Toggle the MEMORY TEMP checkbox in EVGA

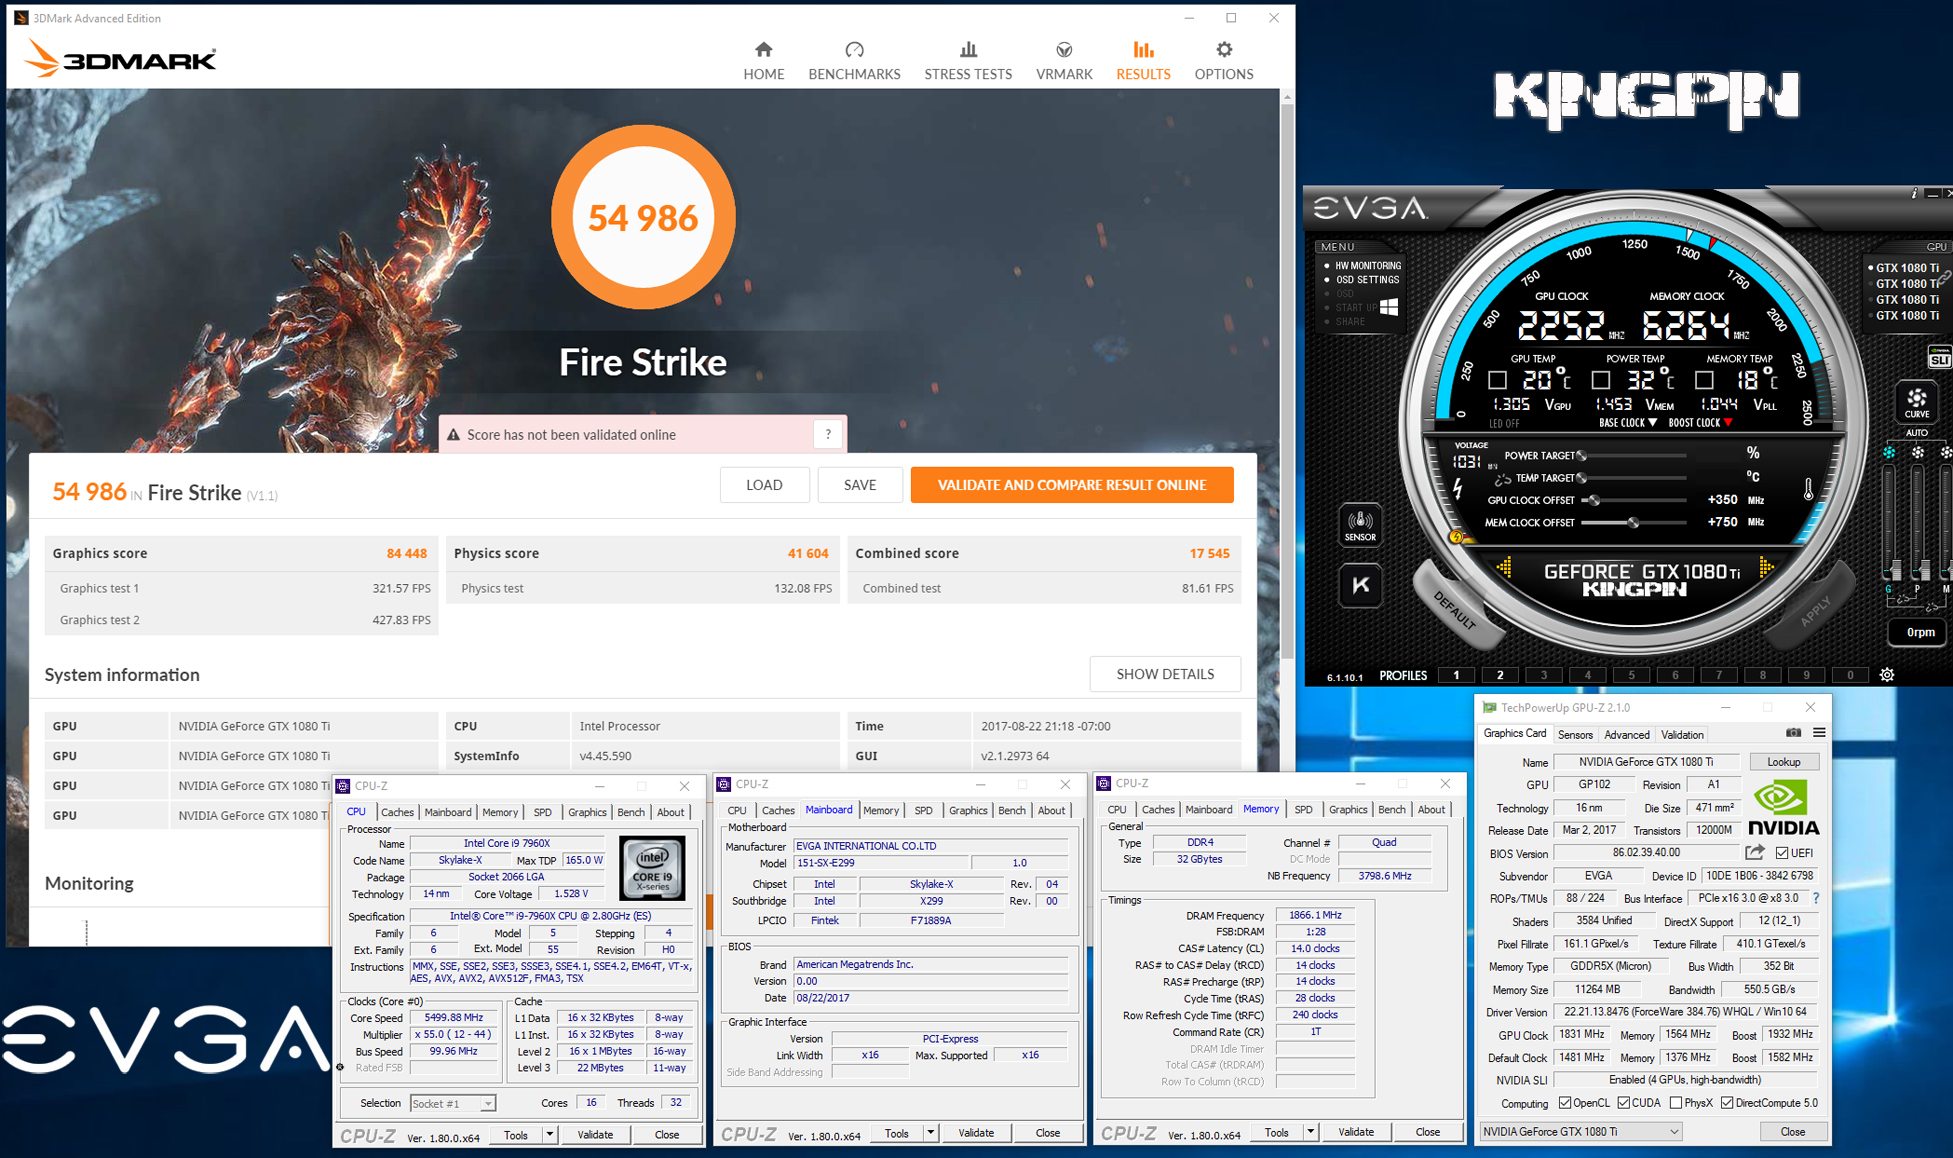click(1704, 381)
